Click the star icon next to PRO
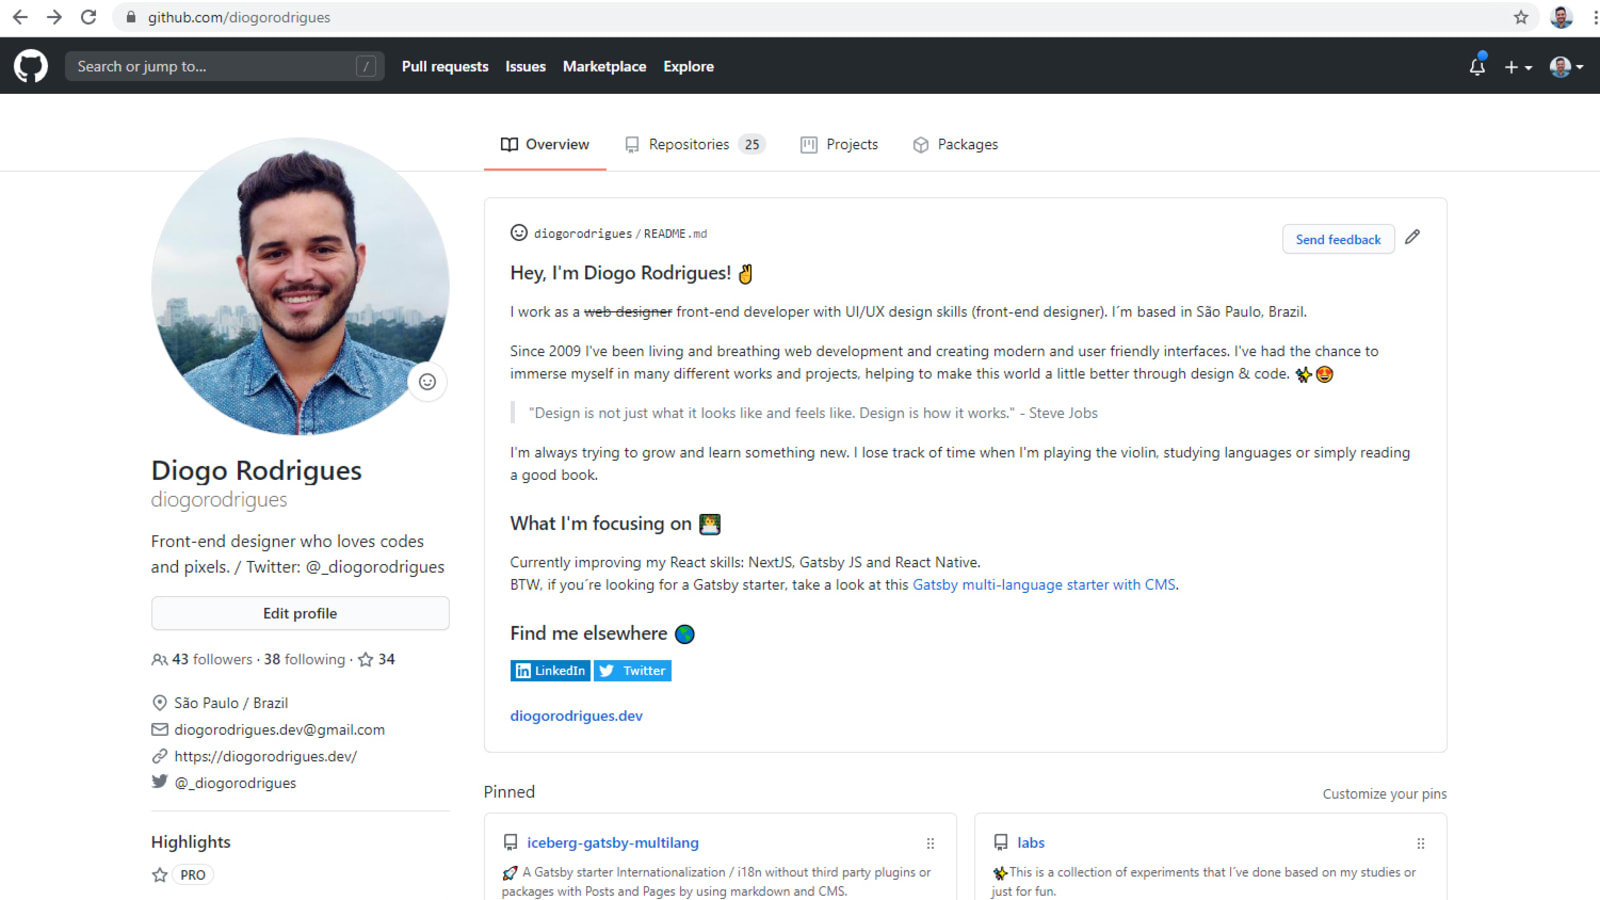 coord(159,875)
